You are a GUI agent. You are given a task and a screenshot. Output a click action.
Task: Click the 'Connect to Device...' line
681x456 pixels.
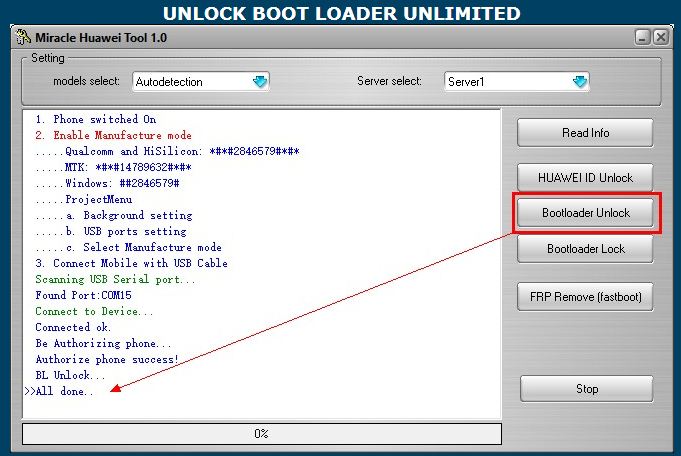94,311
